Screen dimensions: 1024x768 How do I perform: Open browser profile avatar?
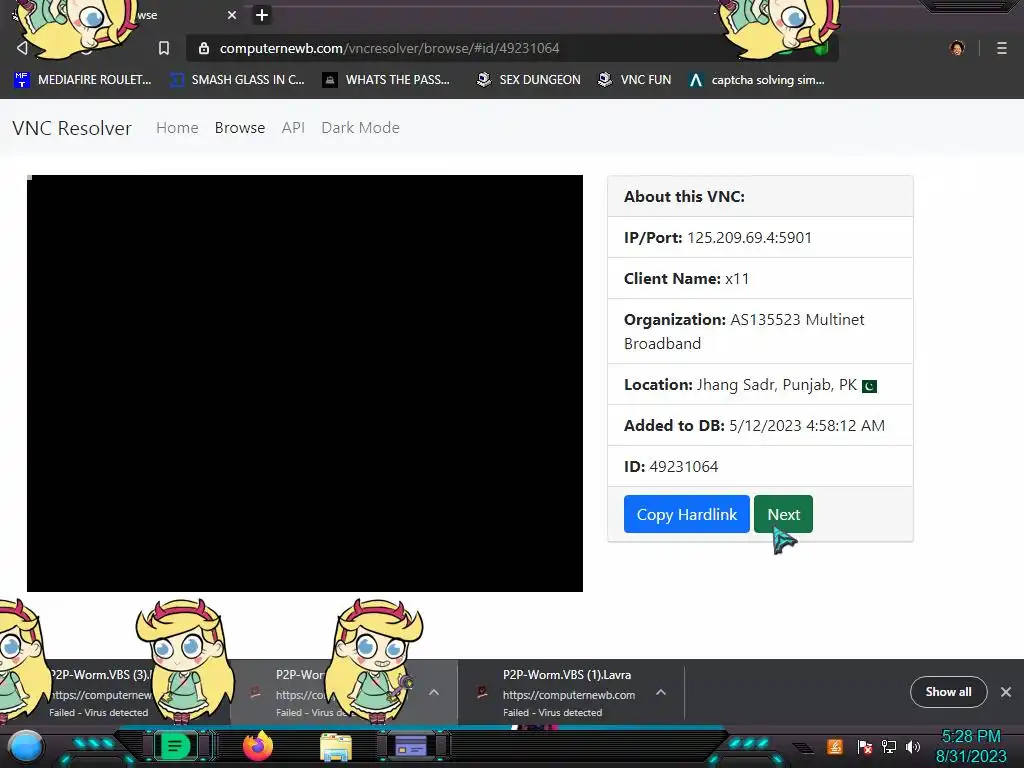pos(957,48)
